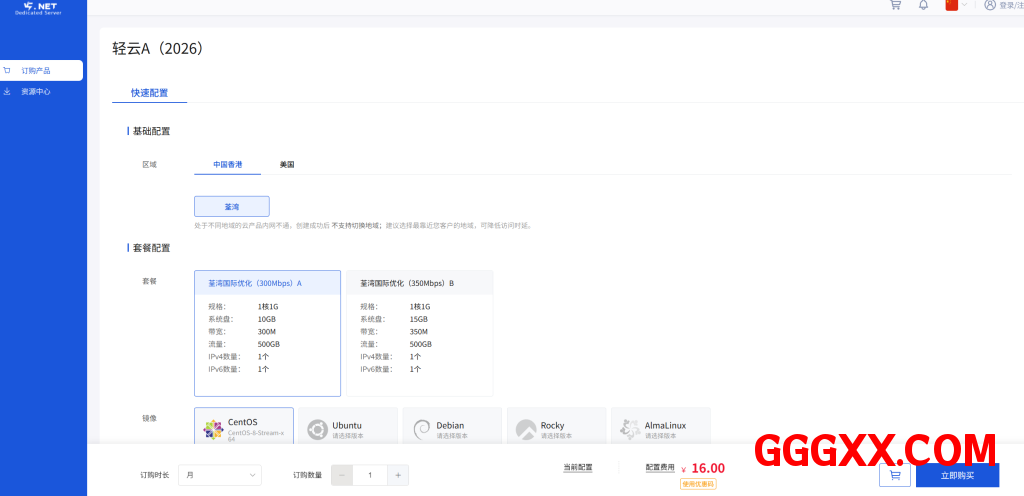Click the 立即购买 button
The image size is (1024, 496).
[957, 475]
